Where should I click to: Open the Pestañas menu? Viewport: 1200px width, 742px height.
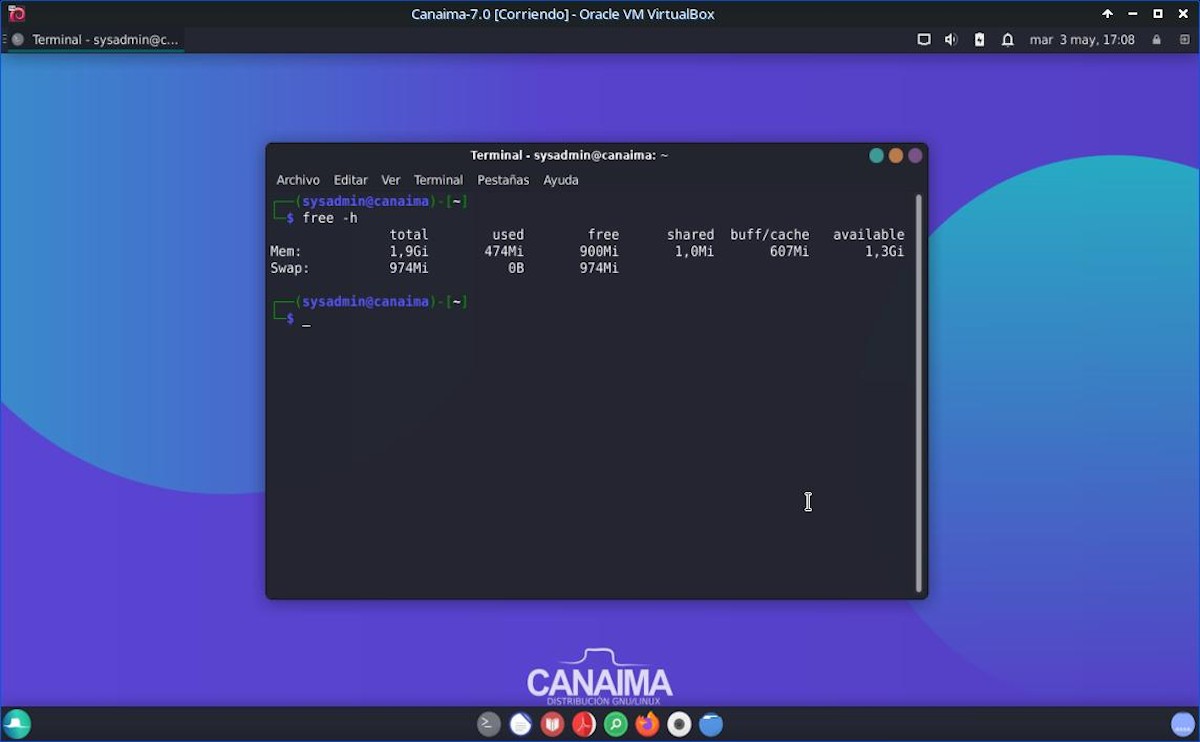coord(503,180)
